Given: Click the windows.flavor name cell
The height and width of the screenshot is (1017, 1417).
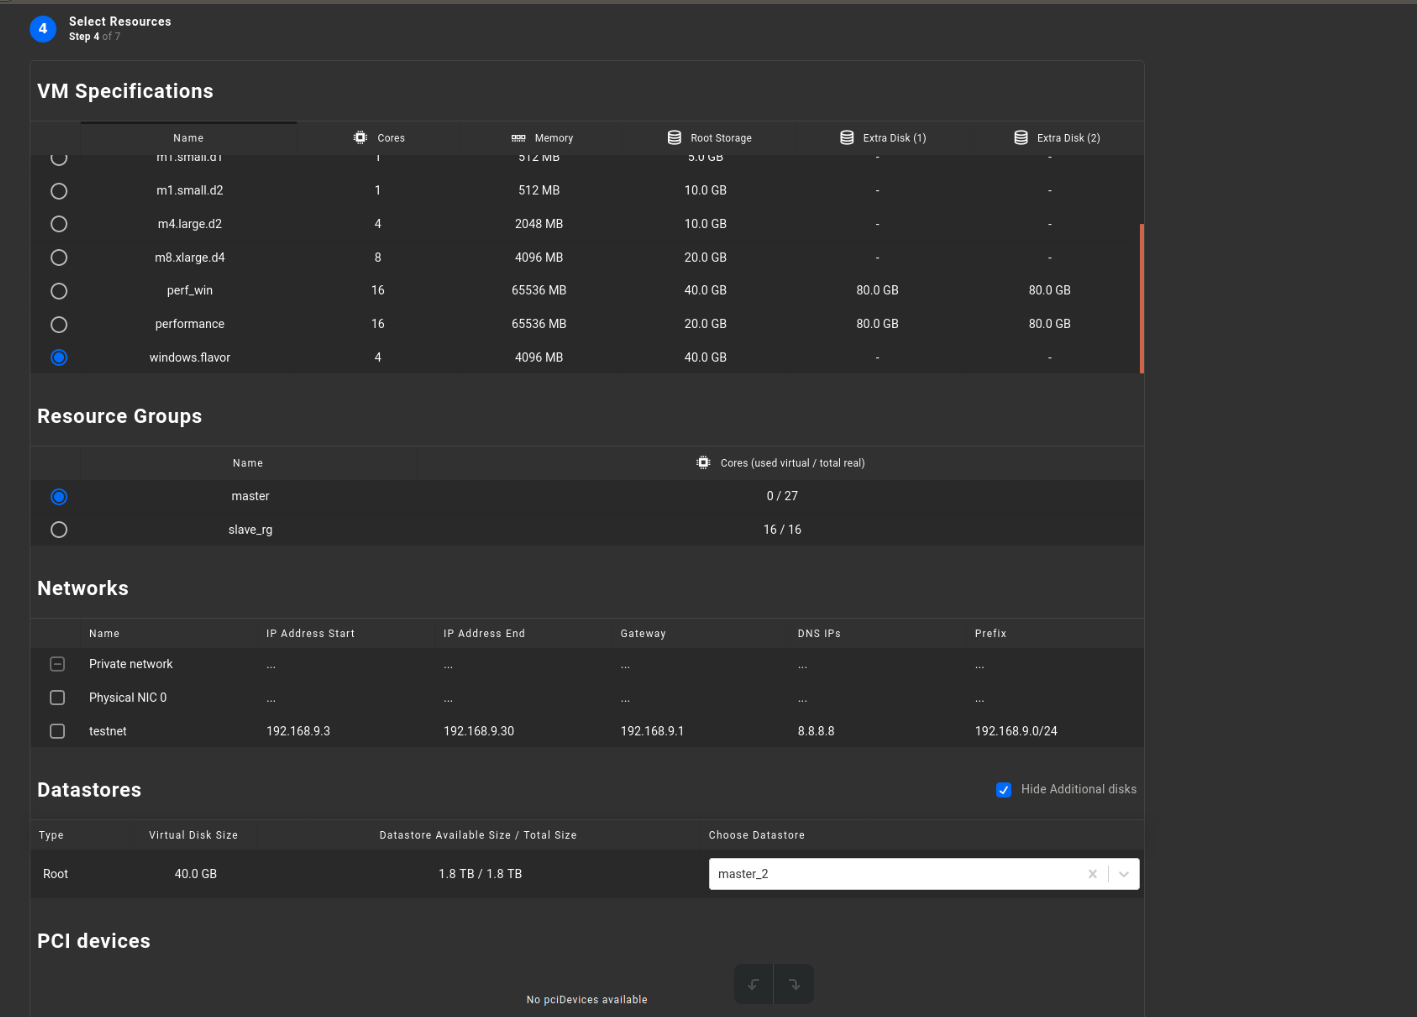Looking at the screenshot, I should pos(190,357).
